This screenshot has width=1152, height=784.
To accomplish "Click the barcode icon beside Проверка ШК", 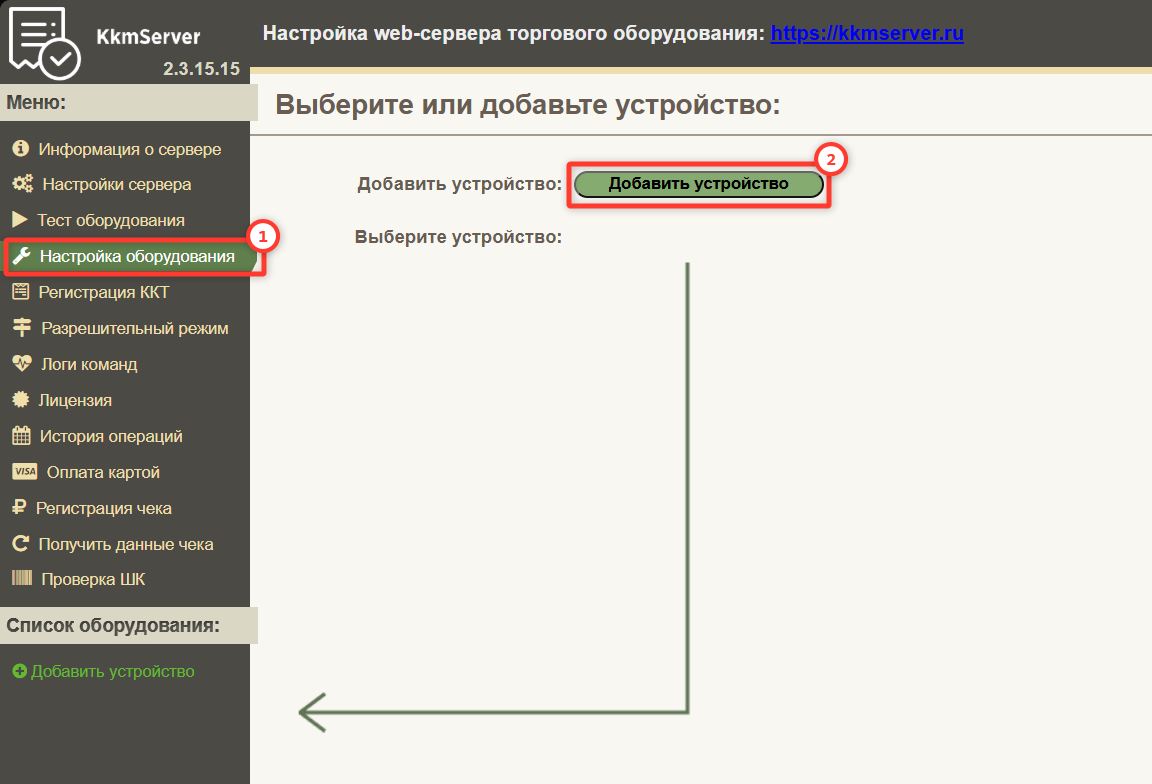I will (22, 580).
